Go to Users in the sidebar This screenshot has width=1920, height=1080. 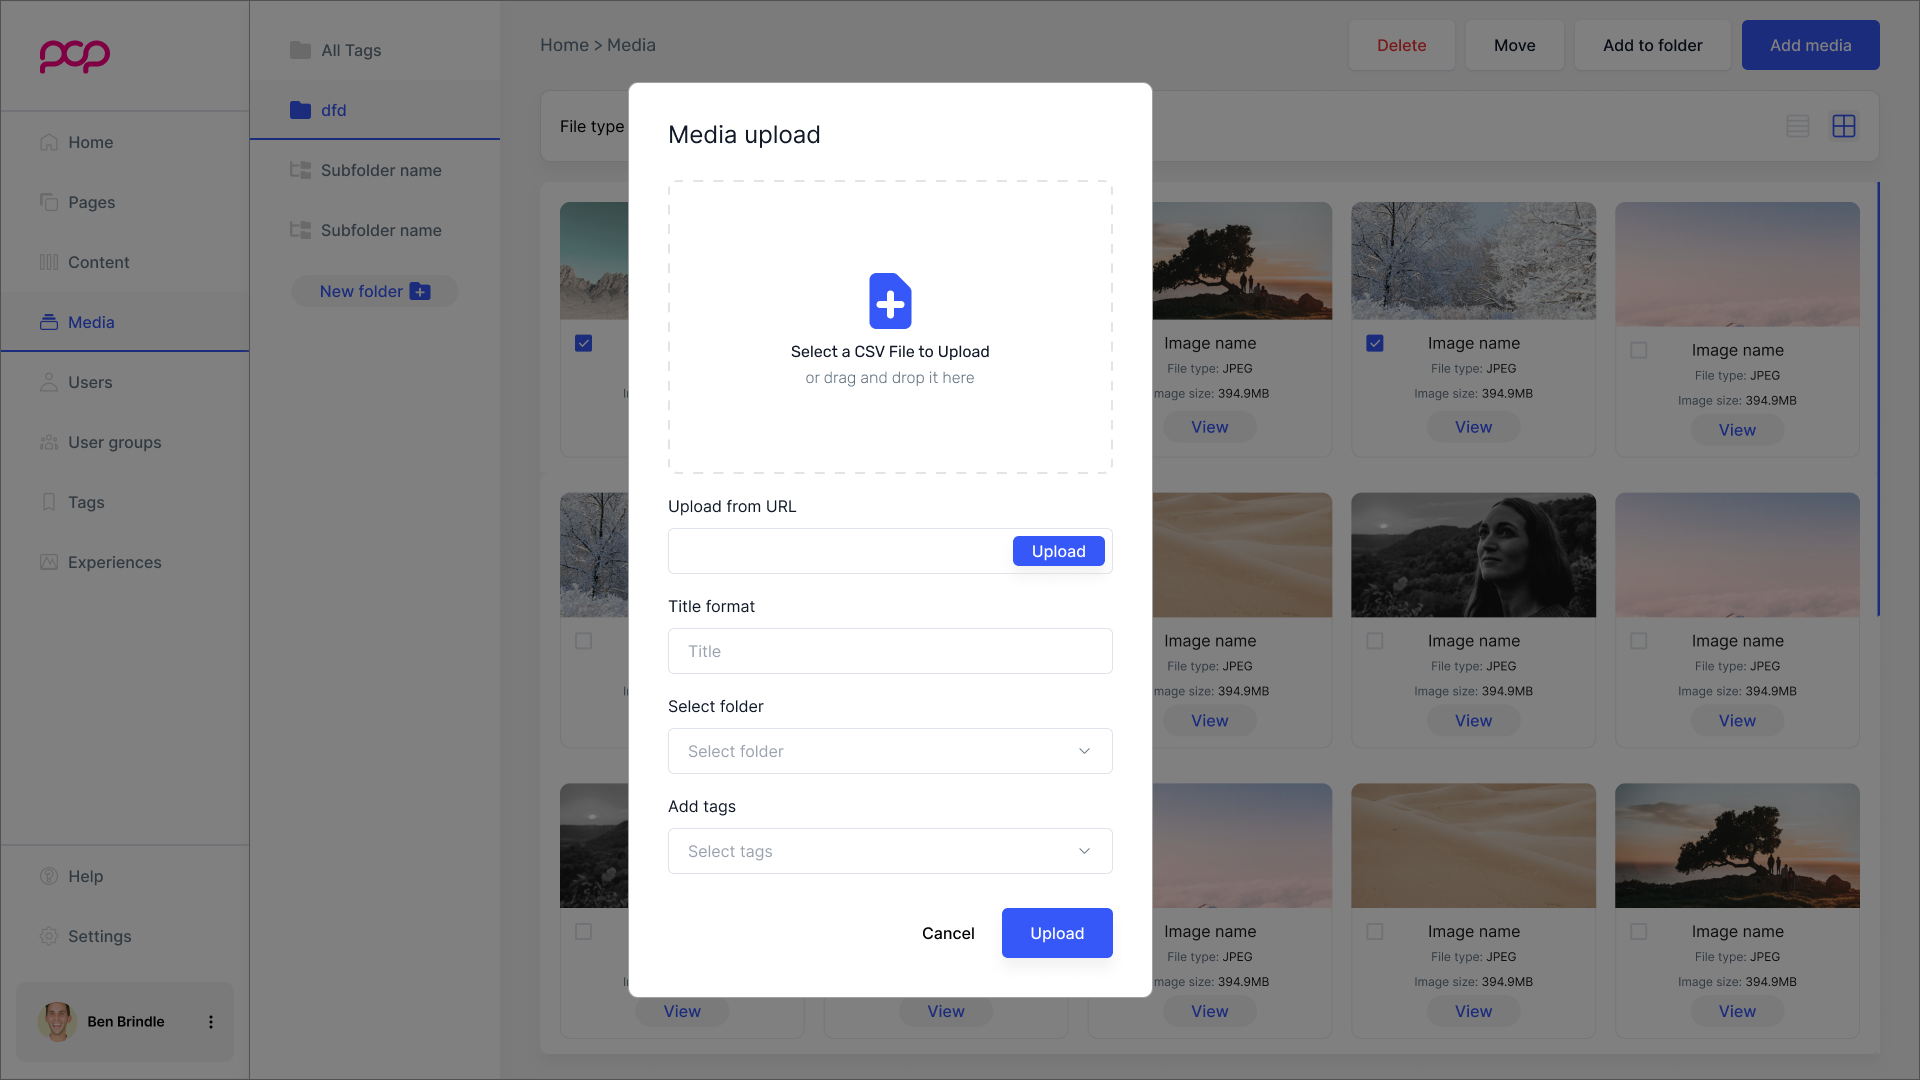click(x=90, y=382)
